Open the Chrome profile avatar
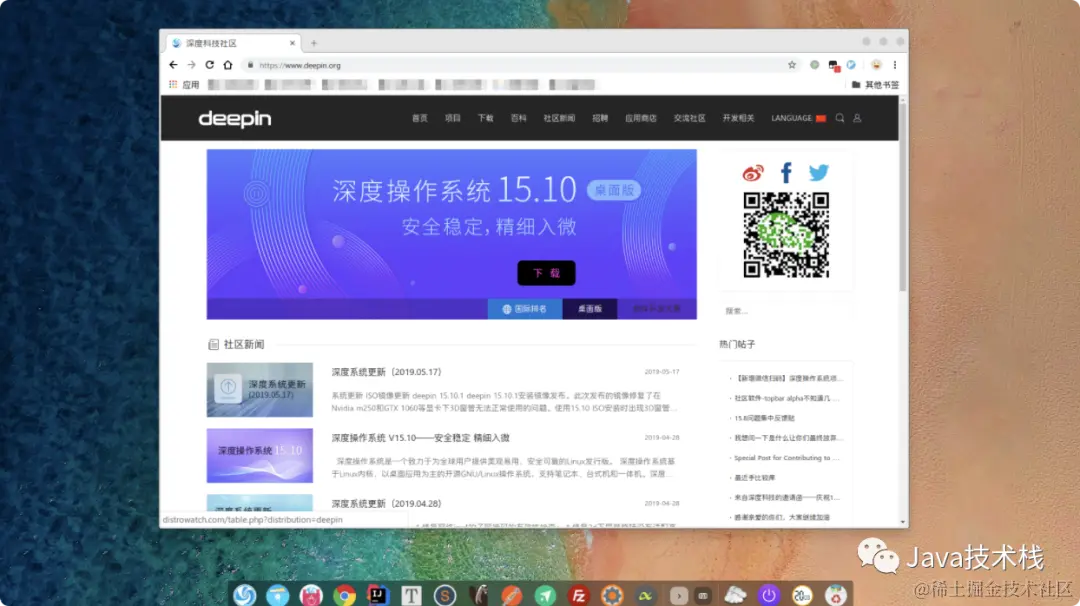Viewport: 1080px width, 606px height. (876, 65)
